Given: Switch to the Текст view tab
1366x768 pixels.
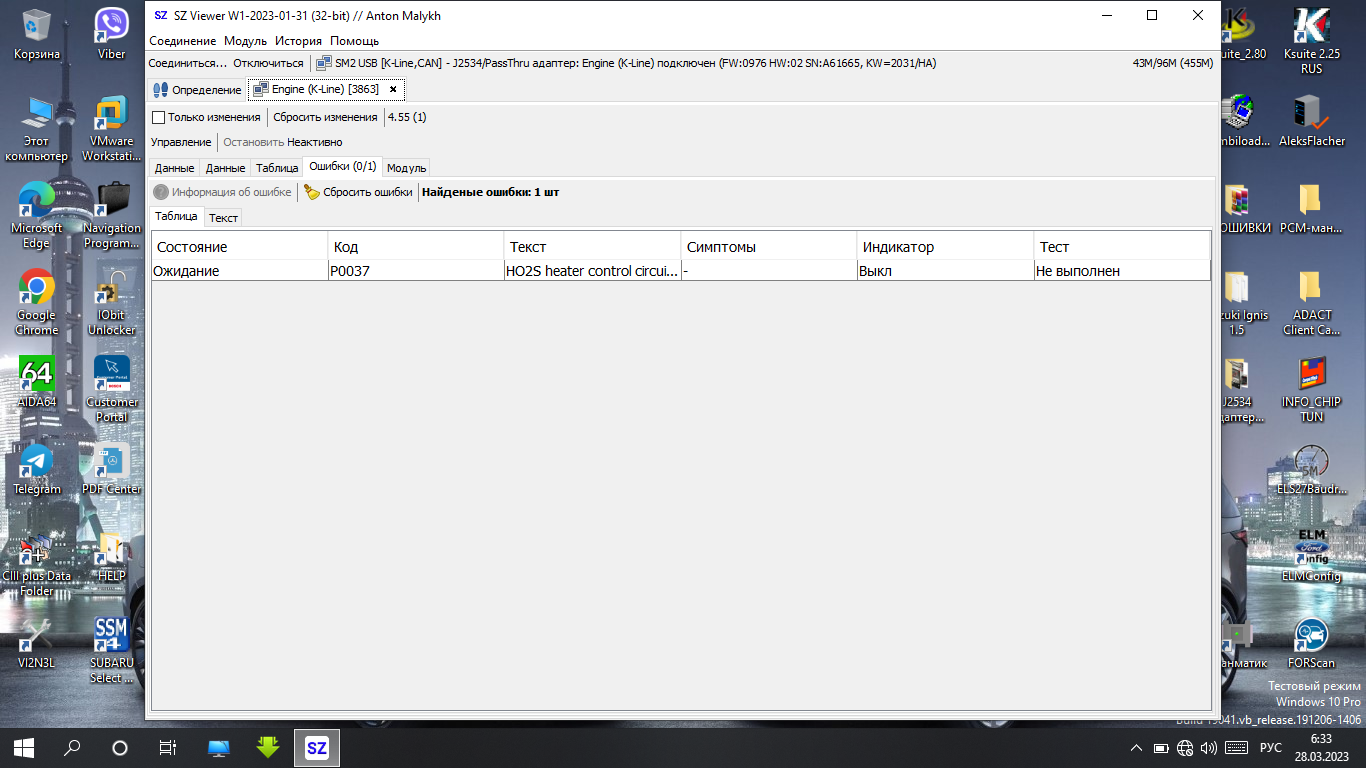Looking at the screenshot, I should pyautogui.click(x=223, y=218).
